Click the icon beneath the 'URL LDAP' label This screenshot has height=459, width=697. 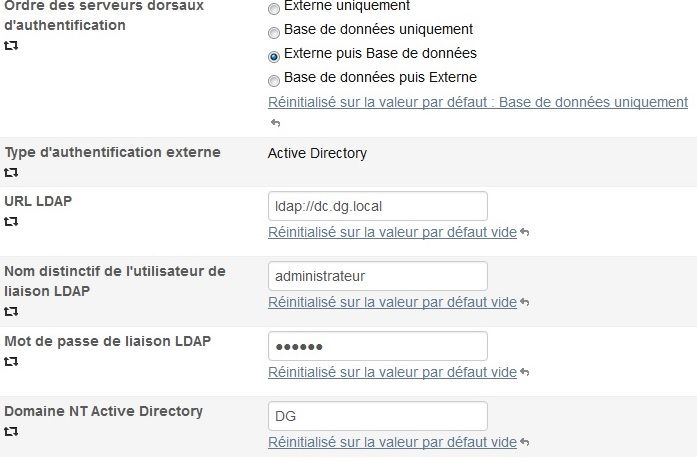tap(11, 222)
